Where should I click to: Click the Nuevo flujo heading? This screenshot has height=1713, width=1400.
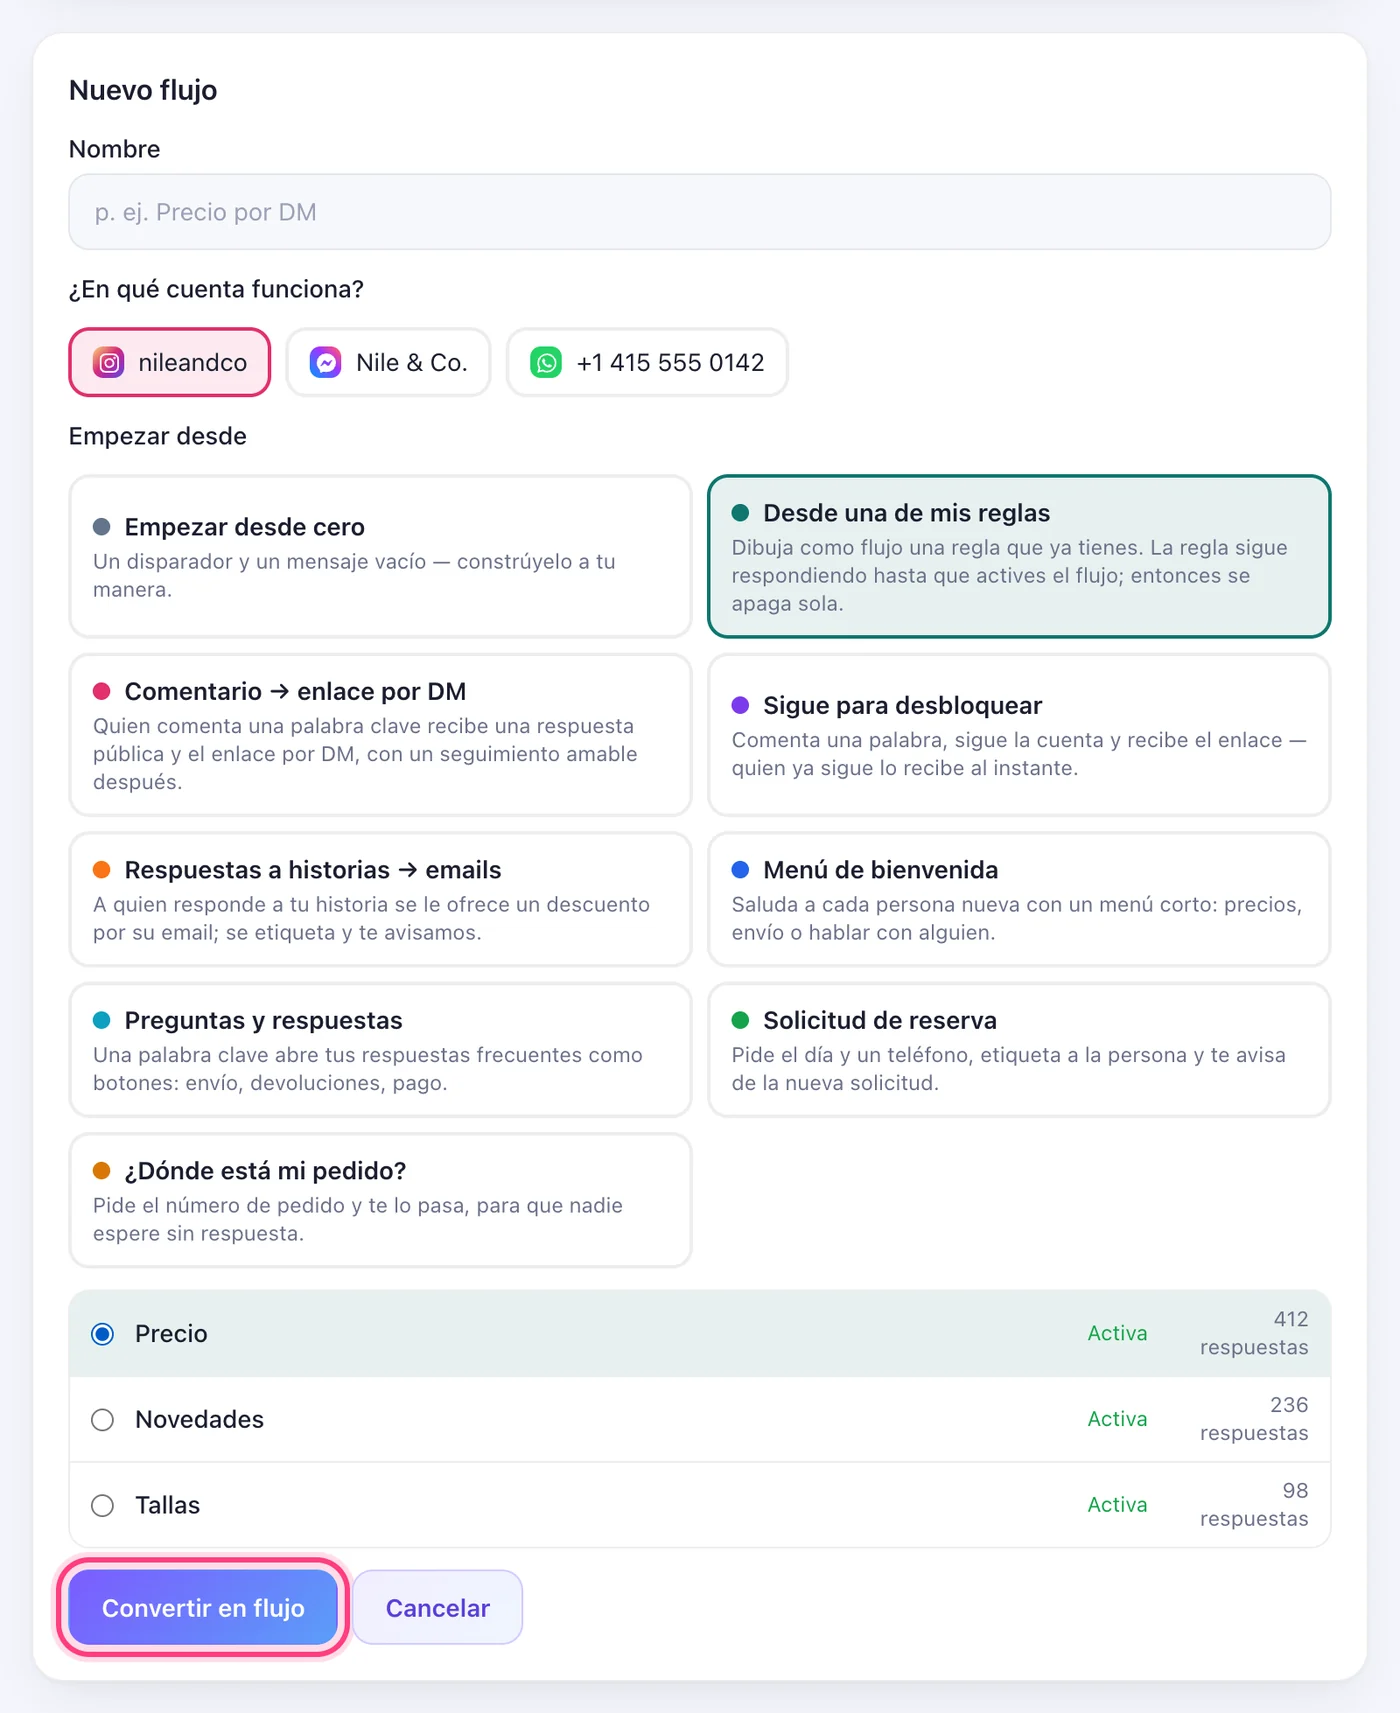coord(143,90)
